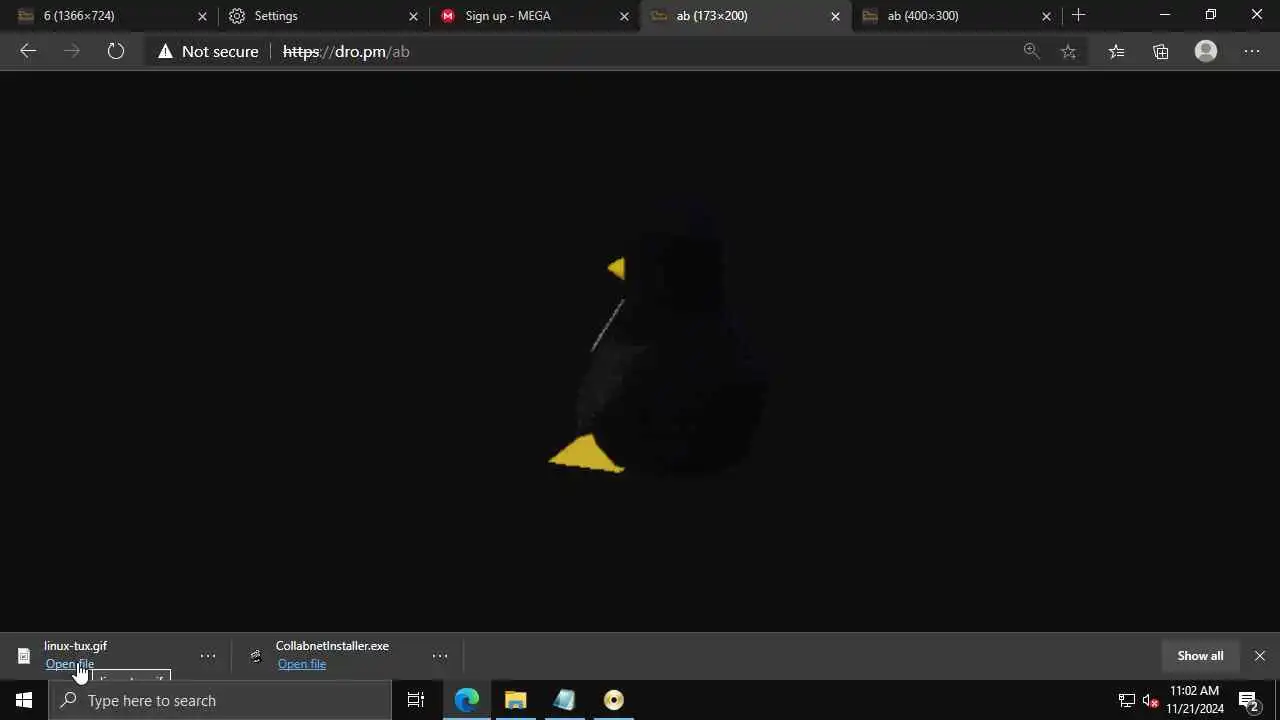Go forward to the next page
Viewport: 1280px width, 720px height.
click(x=72, y=51)
